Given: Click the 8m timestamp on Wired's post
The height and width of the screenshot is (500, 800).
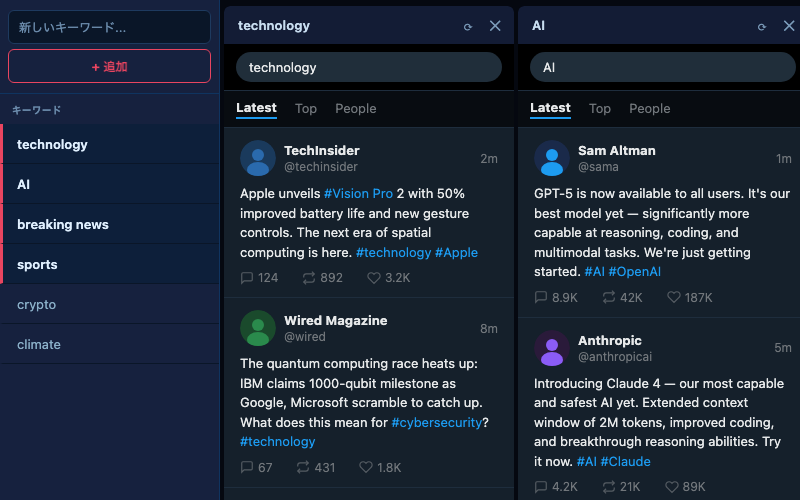Looking at the screenshot, I should [488, 329].
